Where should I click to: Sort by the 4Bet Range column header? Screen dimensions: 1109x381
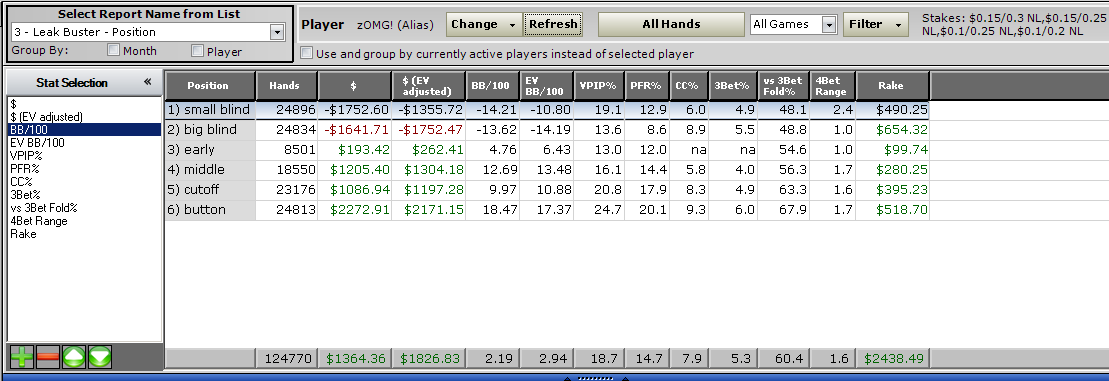pos(832,86)
